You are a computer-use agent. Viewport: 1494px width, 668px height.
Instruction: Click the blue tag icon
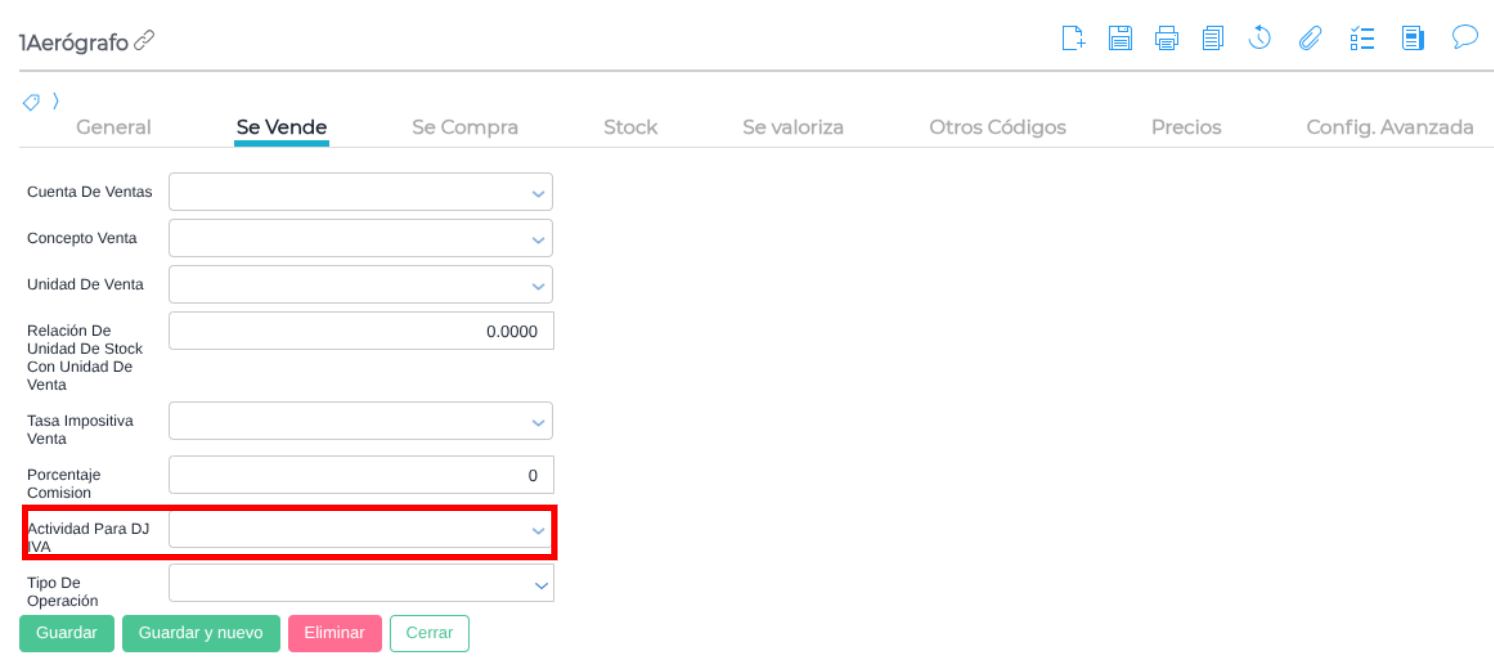pyautogui.click(x=31, y=102)
